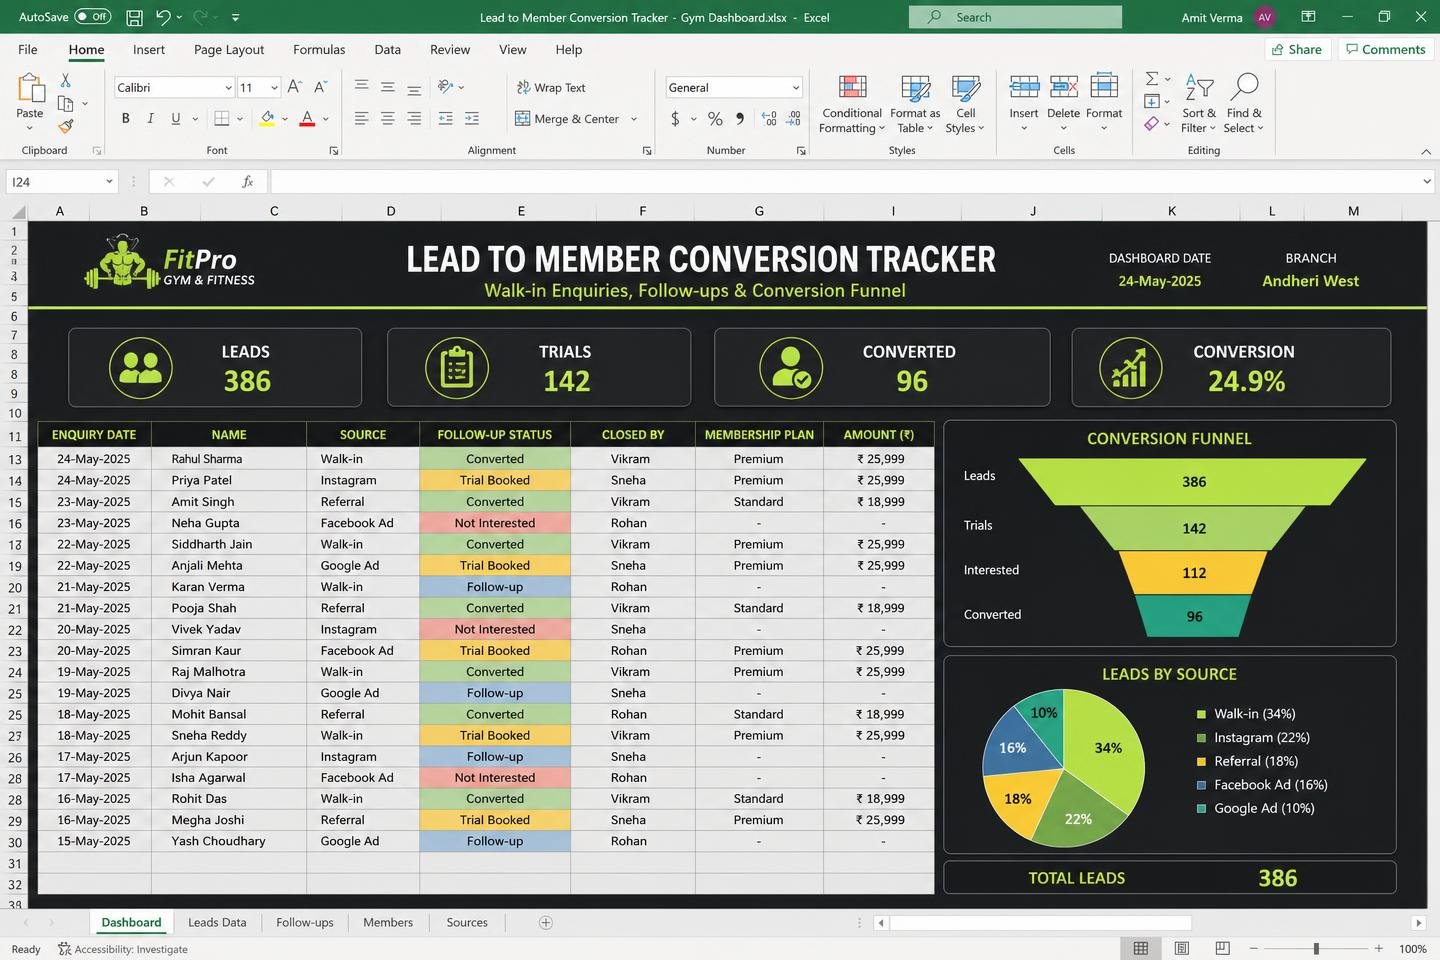Switch to the Leads Data sheet
Image resolution: width=1440 pixels, height=960 pixels.
pyautogui.click(x=217, y=922)
